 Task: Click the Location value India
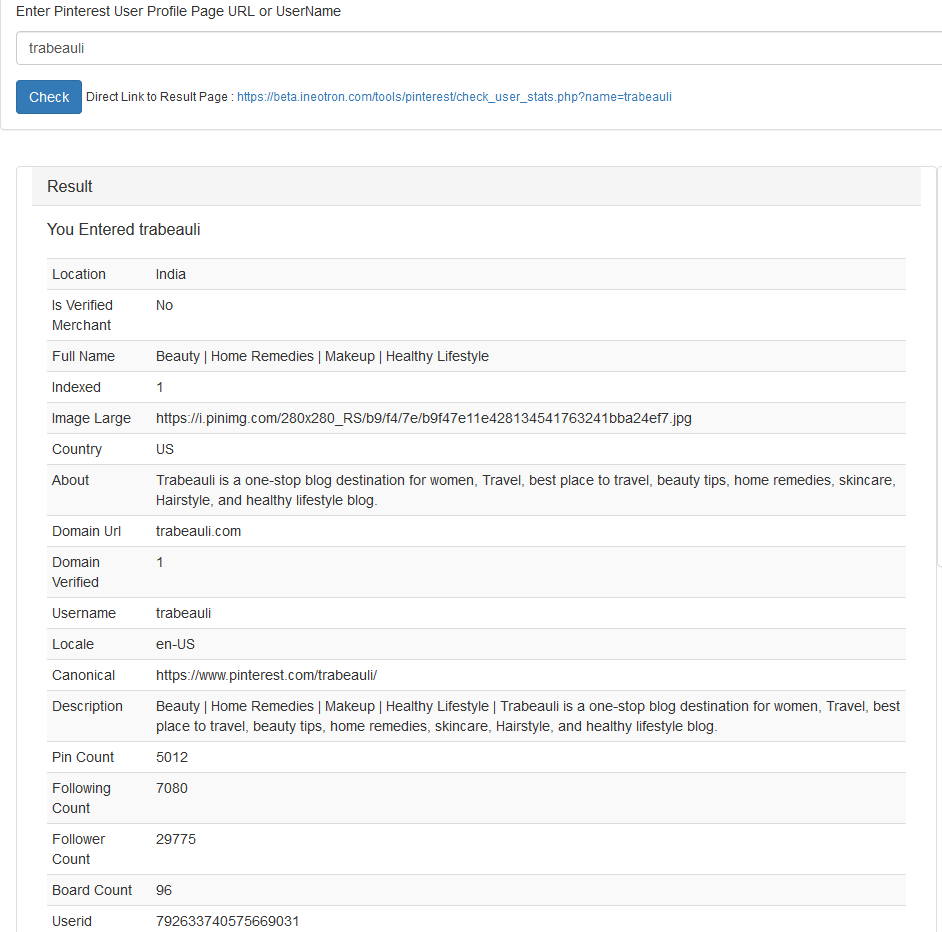click(x=171, y=274)
